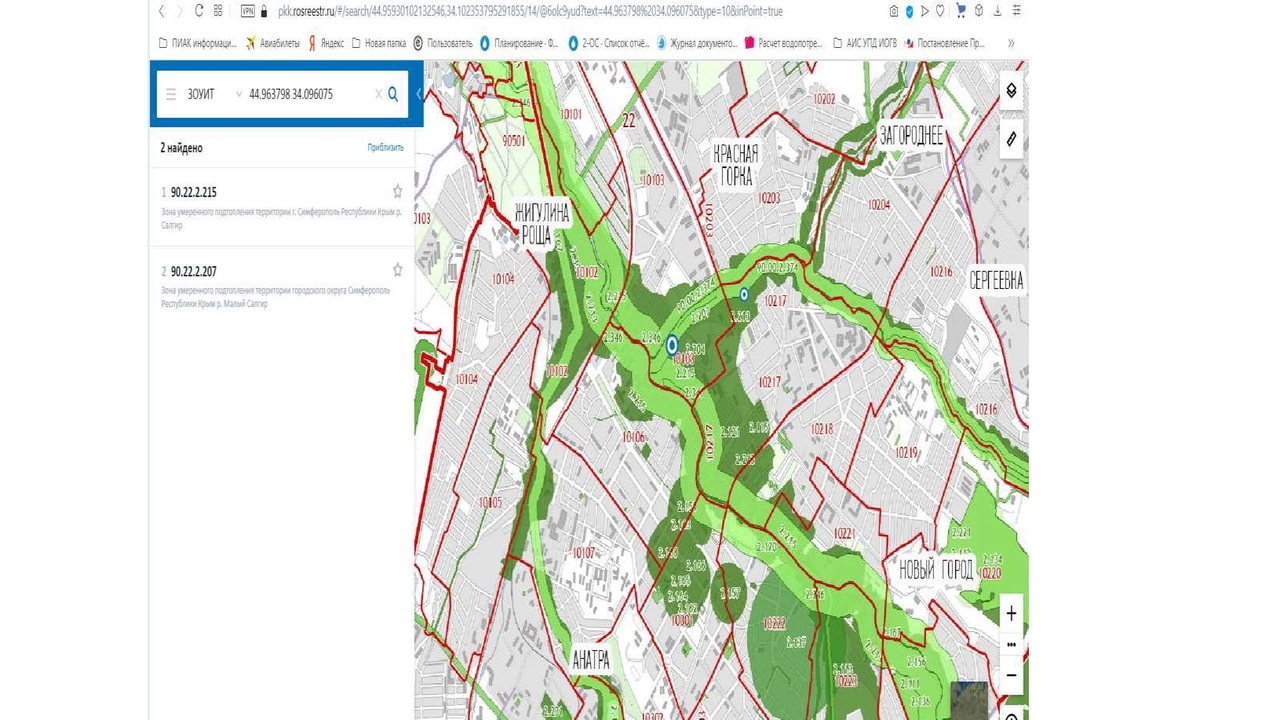
Task: Switch basemap via satellite thumbnail
Action: (x=968, y=698)
